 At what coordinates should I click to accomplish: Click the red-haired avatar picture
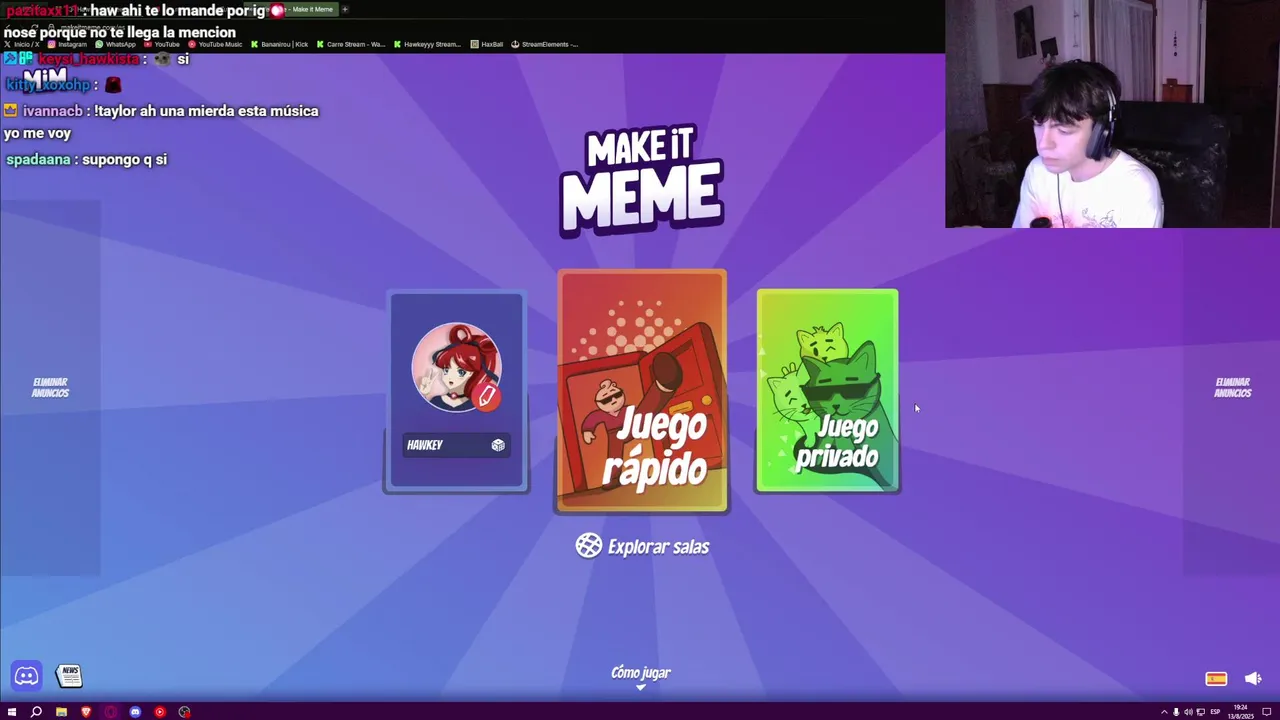tap(456, 367)
